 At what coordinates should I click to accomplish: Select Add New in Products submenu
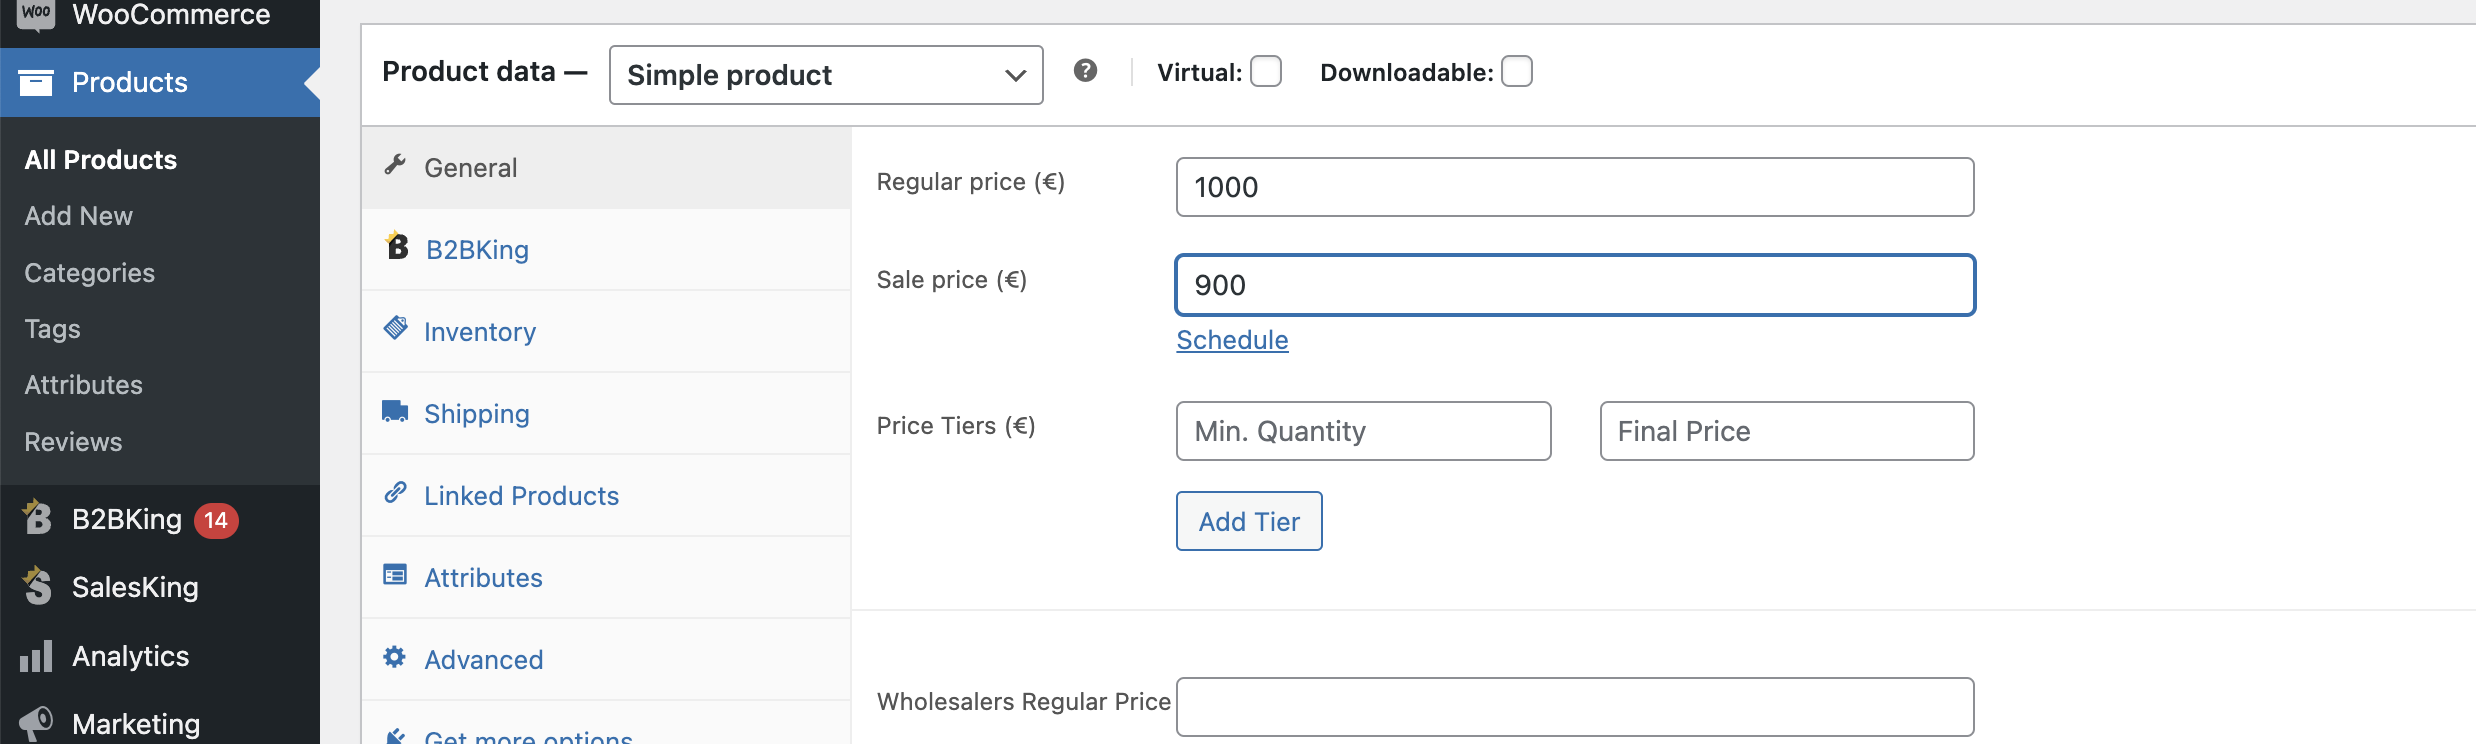pos(79,216)
